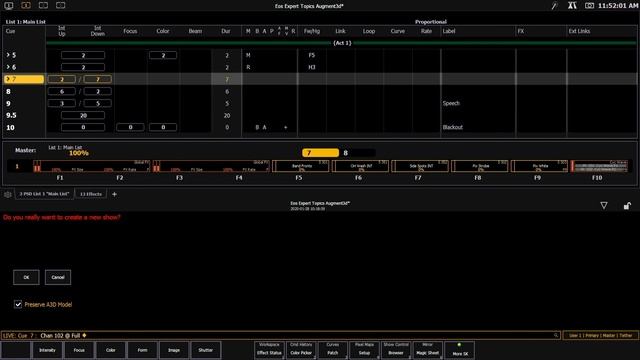This screenshot has width=640, height=360.
Task: Click pending cue 8 indicator in master playback
Action: point(358,153)
